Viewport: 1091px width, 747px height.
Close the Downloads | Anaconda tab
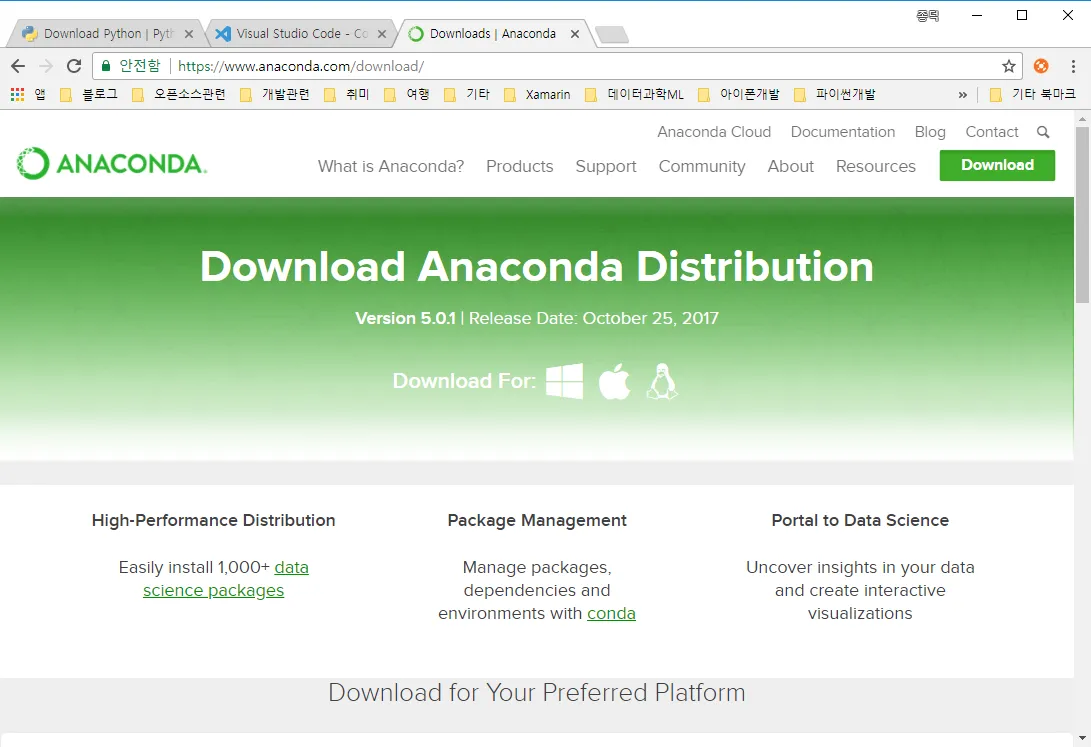pos(575,33)
